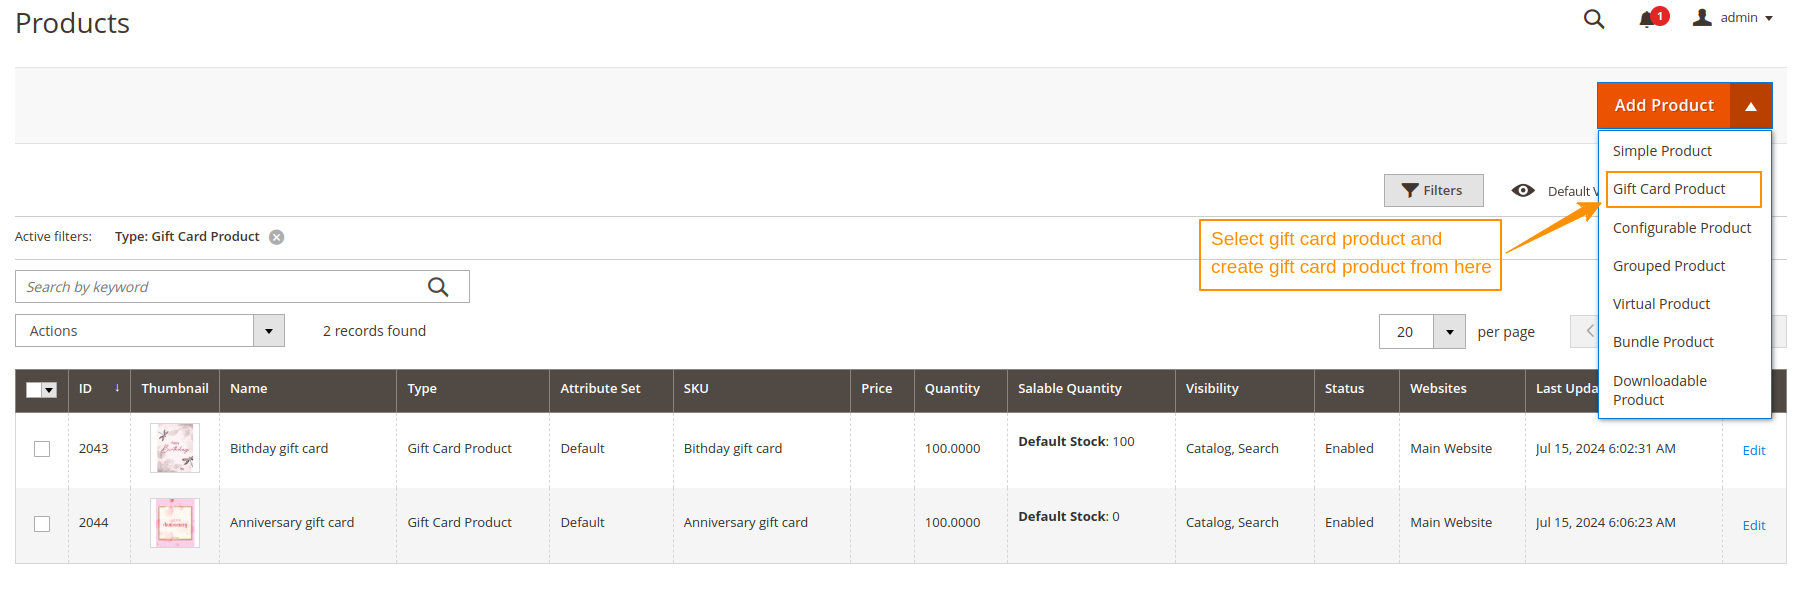Image resolution: width=1812 pixels, height=605 pixels.
Task: Open the global search magnifier icon
Action: pos(1594,19)
